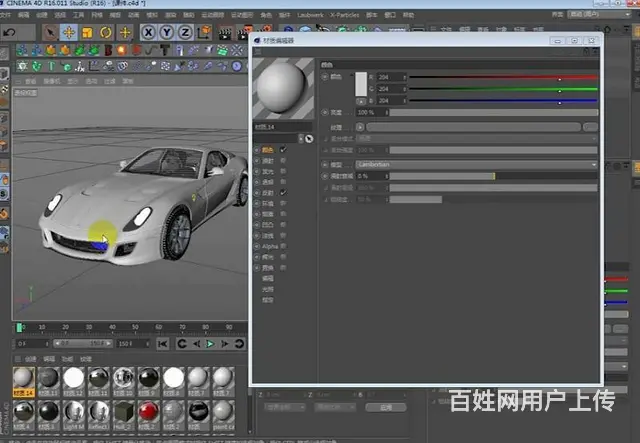
Task: Click the green upward arrow icon in third row
Action: 51,66
